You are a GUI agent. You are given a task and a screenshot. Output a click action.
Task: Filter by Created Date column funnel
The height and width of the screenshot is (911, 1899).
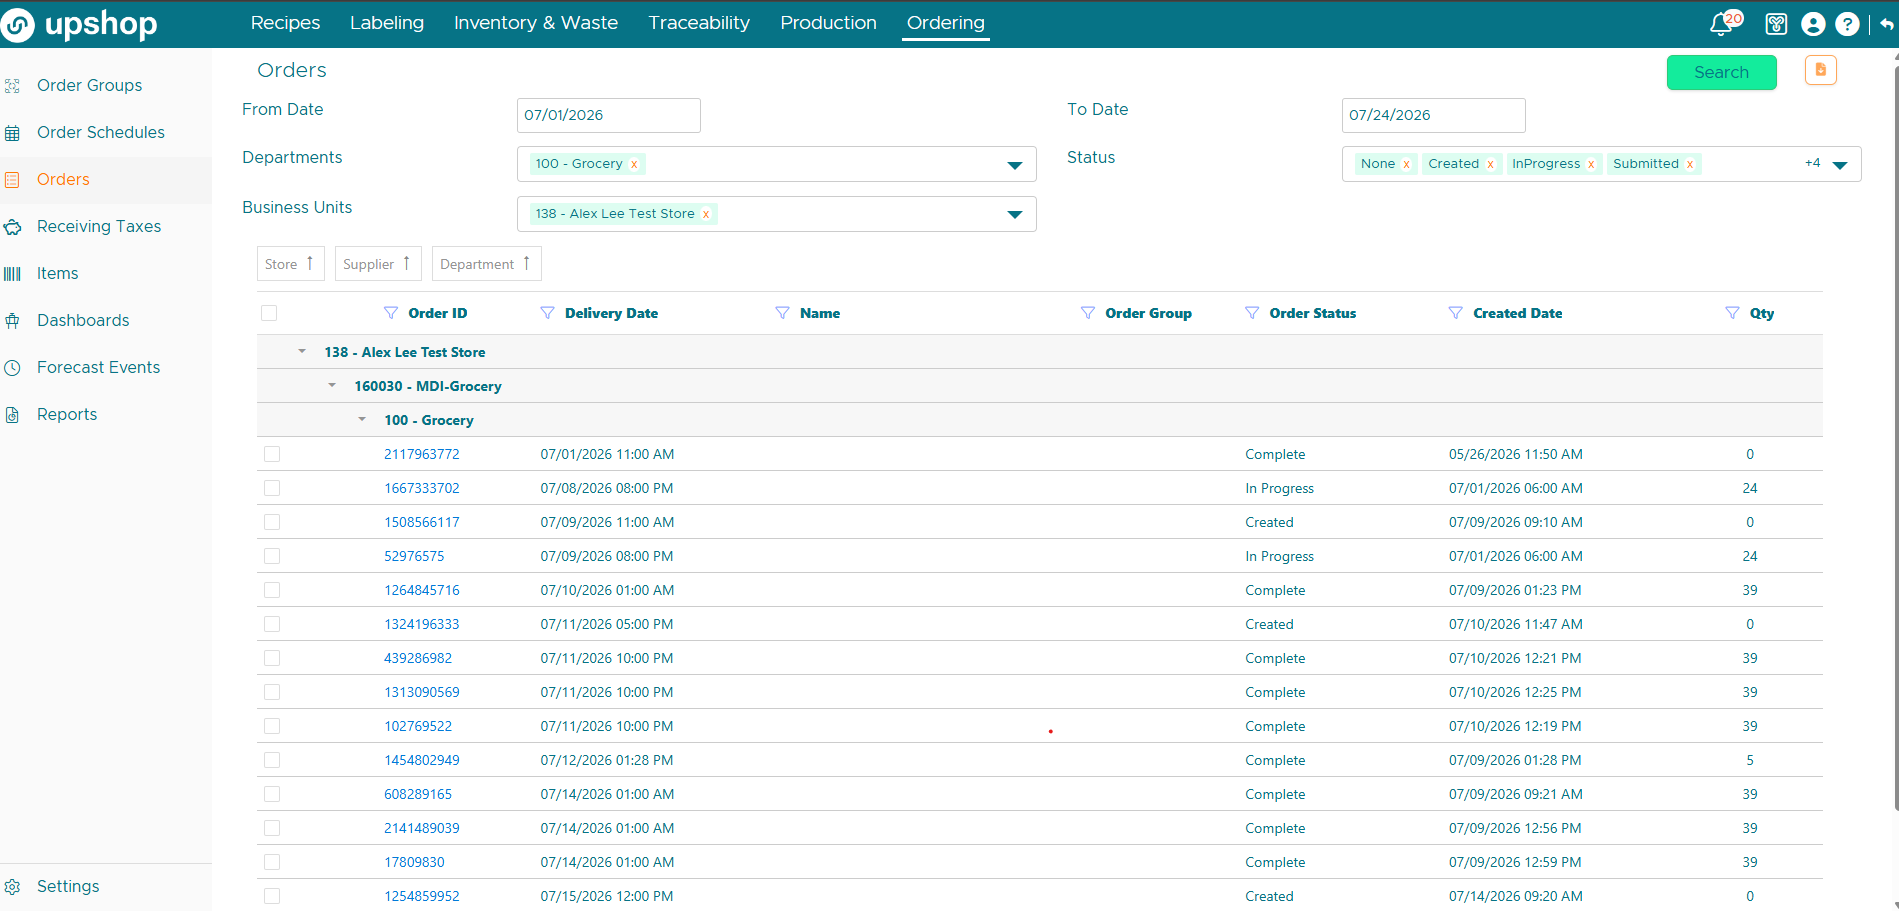(x=1456, y=313)
